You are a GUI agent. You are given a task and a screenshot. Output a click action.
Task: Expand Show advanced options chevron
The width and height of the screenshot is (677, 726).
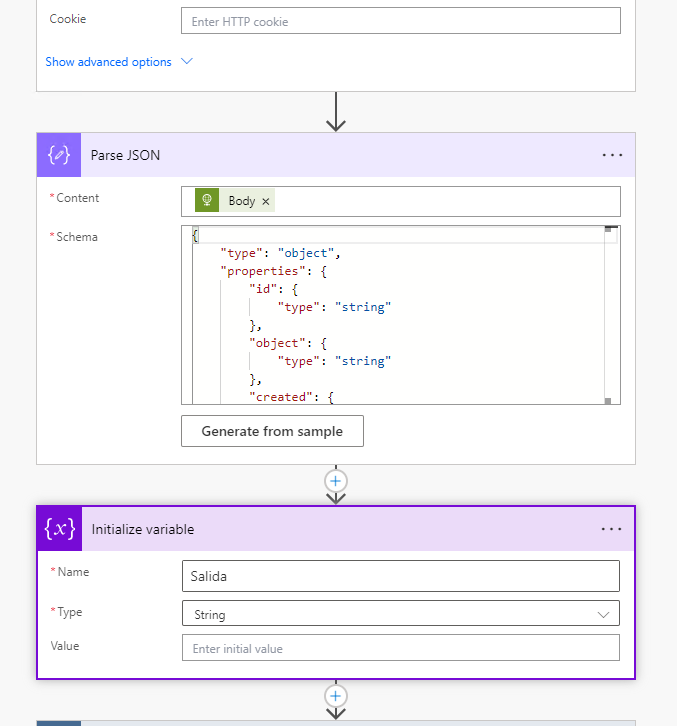[186, 62]
